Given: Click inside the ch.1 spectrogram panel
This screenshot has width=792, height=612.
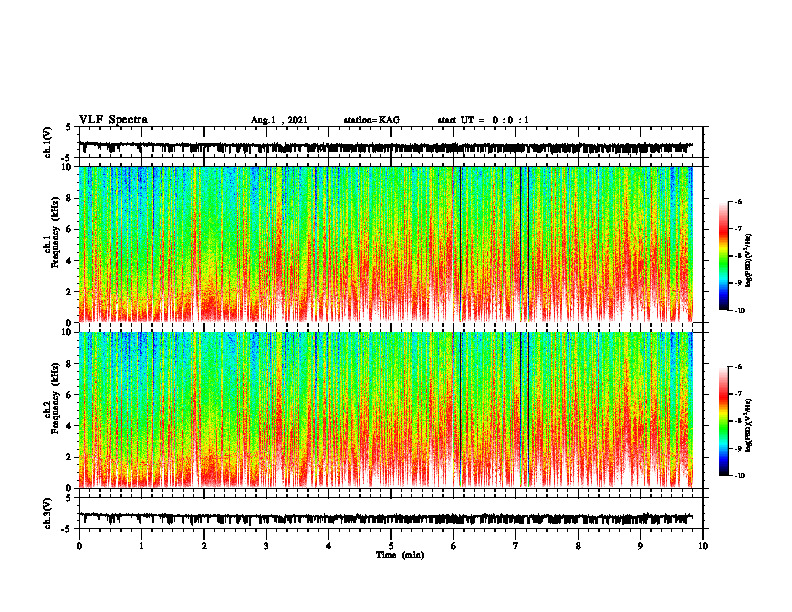Looking at the screenshot, I should coord(386,244).
